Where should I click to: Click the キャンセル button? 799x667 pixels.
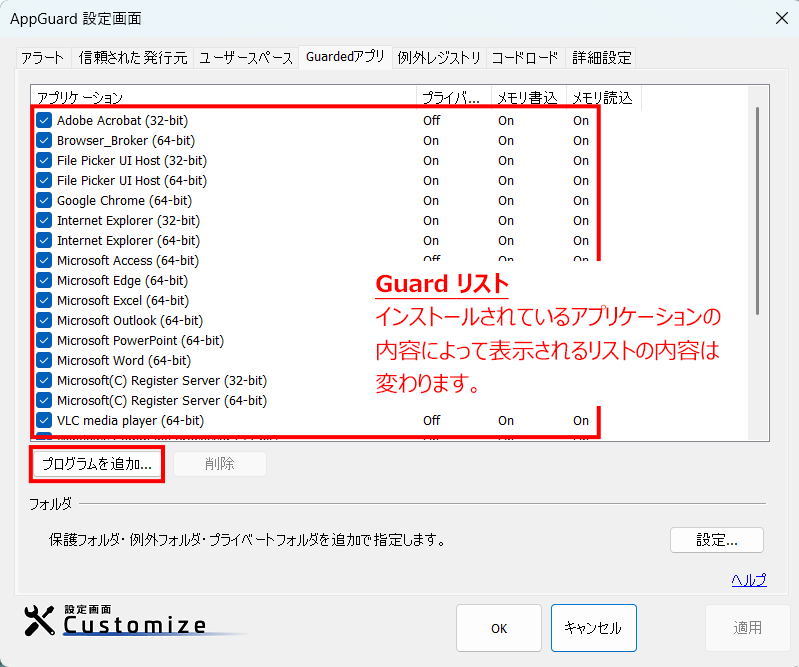coord(593,628)
